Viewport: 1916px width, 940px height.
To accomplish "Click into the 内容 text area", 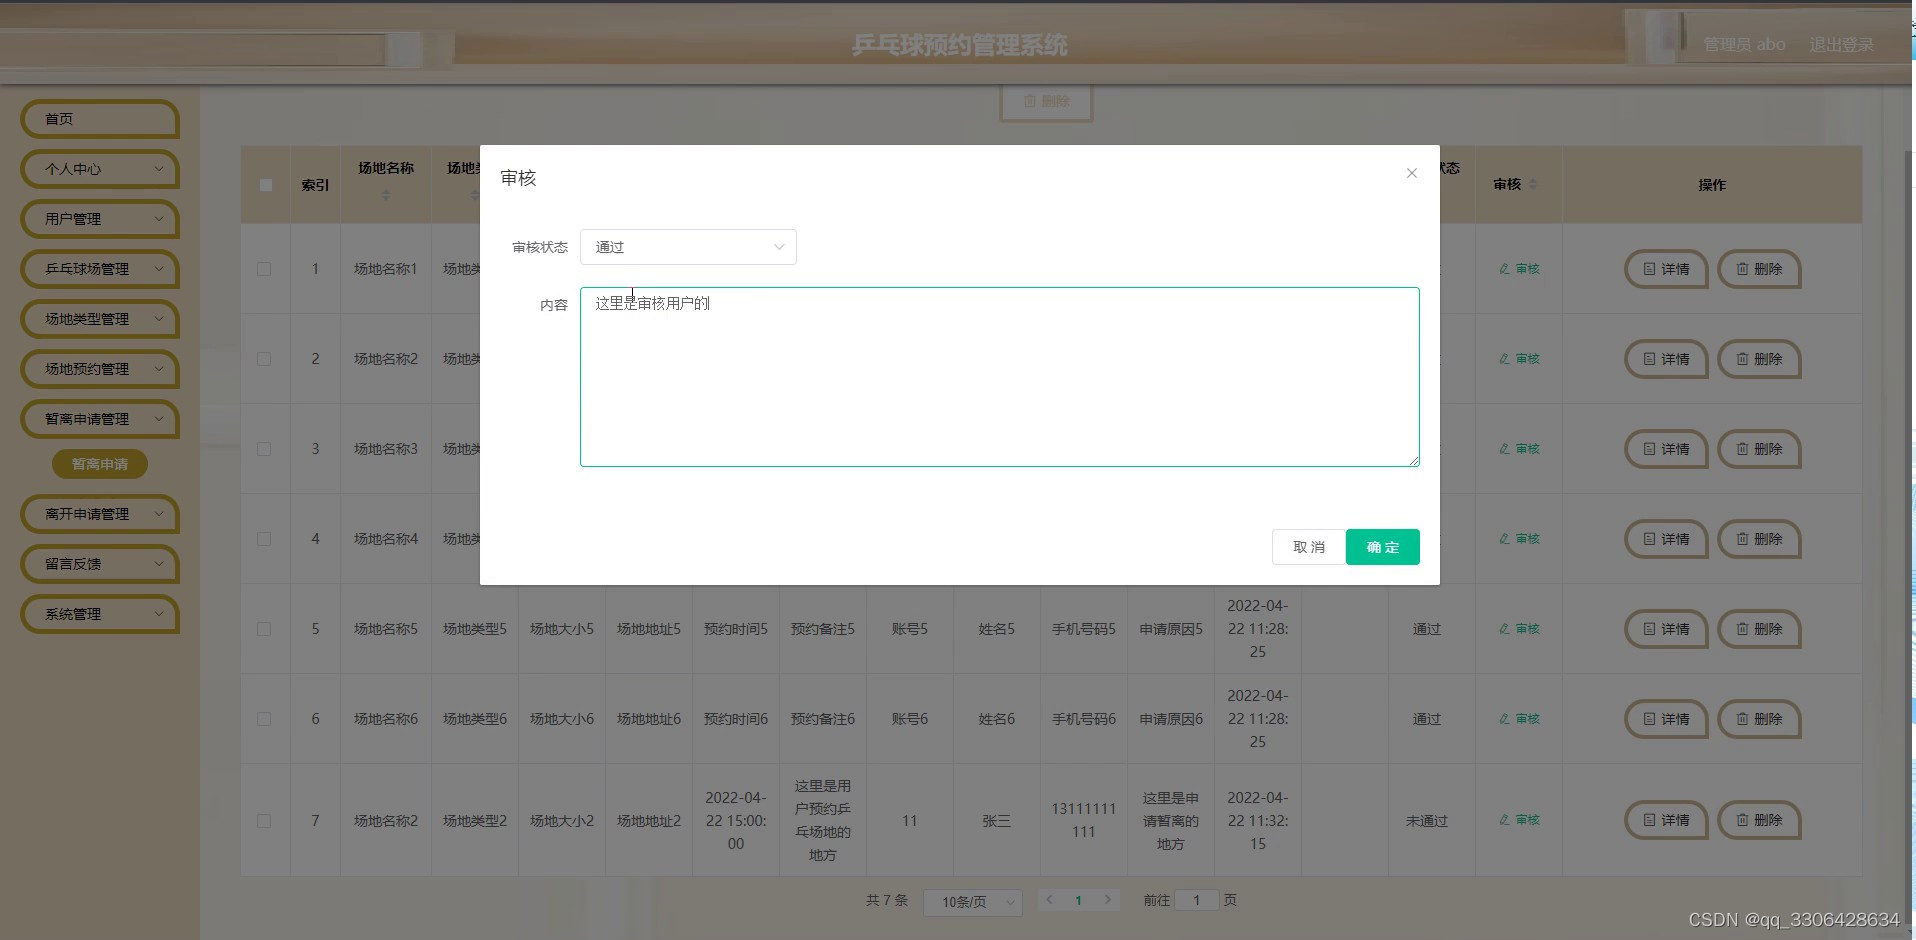I will 999,377.
